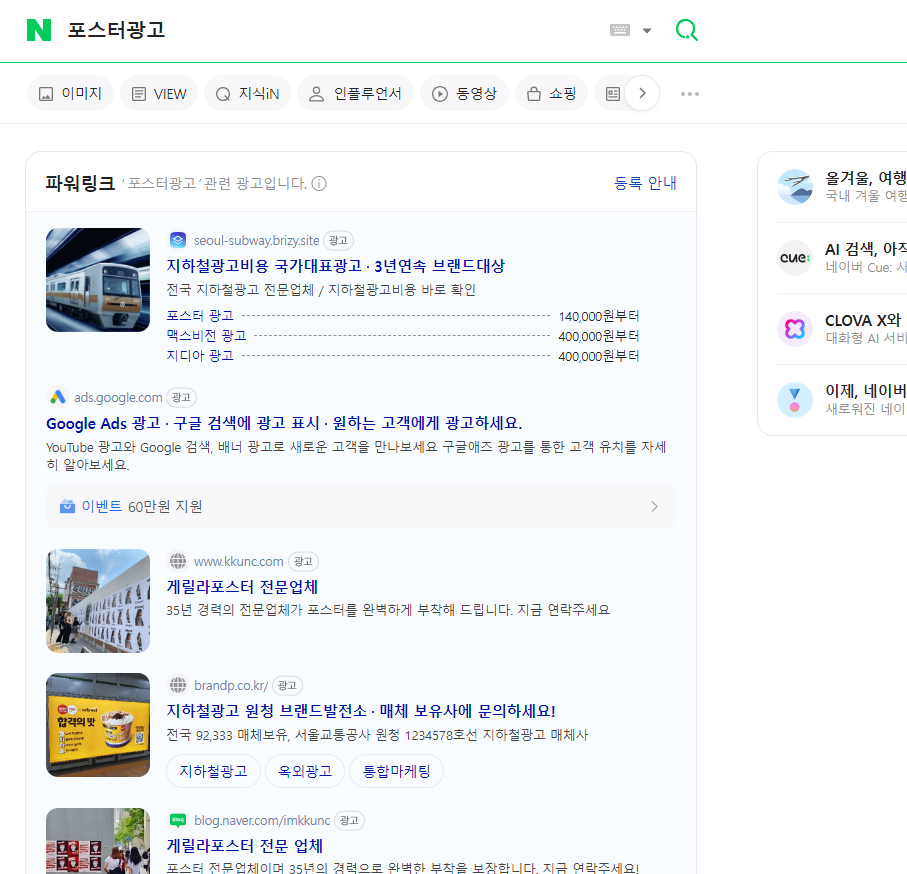Screen dimensions: 907x874
Task: Click the 광고 badge beside brandp.co.kr
Action: [287, 685]
